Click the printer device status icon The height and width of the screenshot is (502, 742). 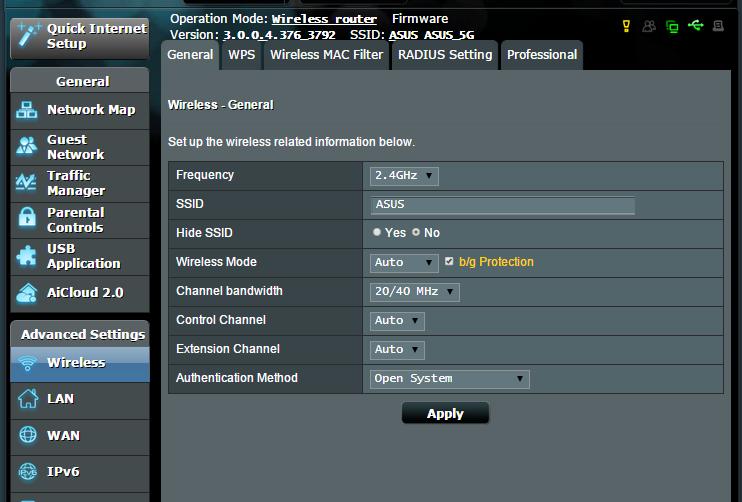point(718,26)
